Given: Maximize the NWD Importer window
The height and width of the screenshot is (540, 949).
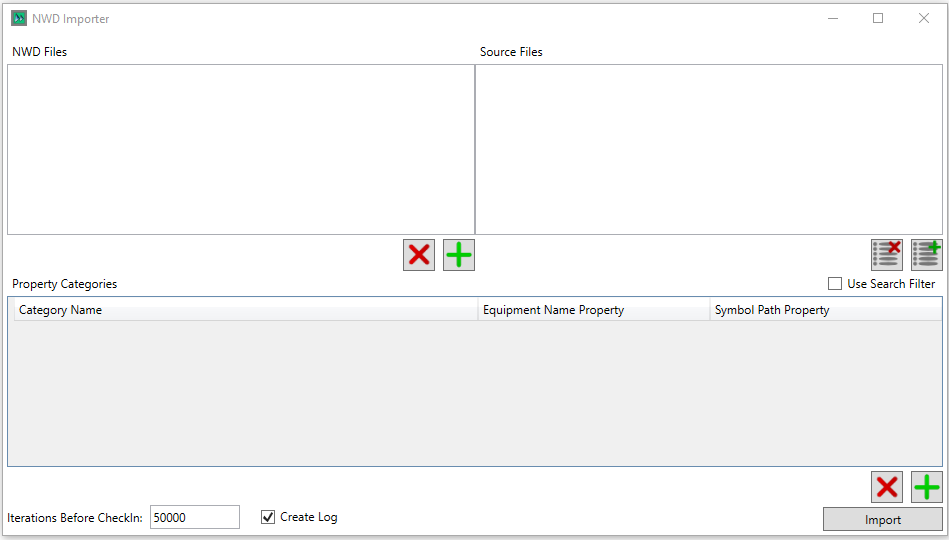Looking at the screenshot, I should point(878,18).
